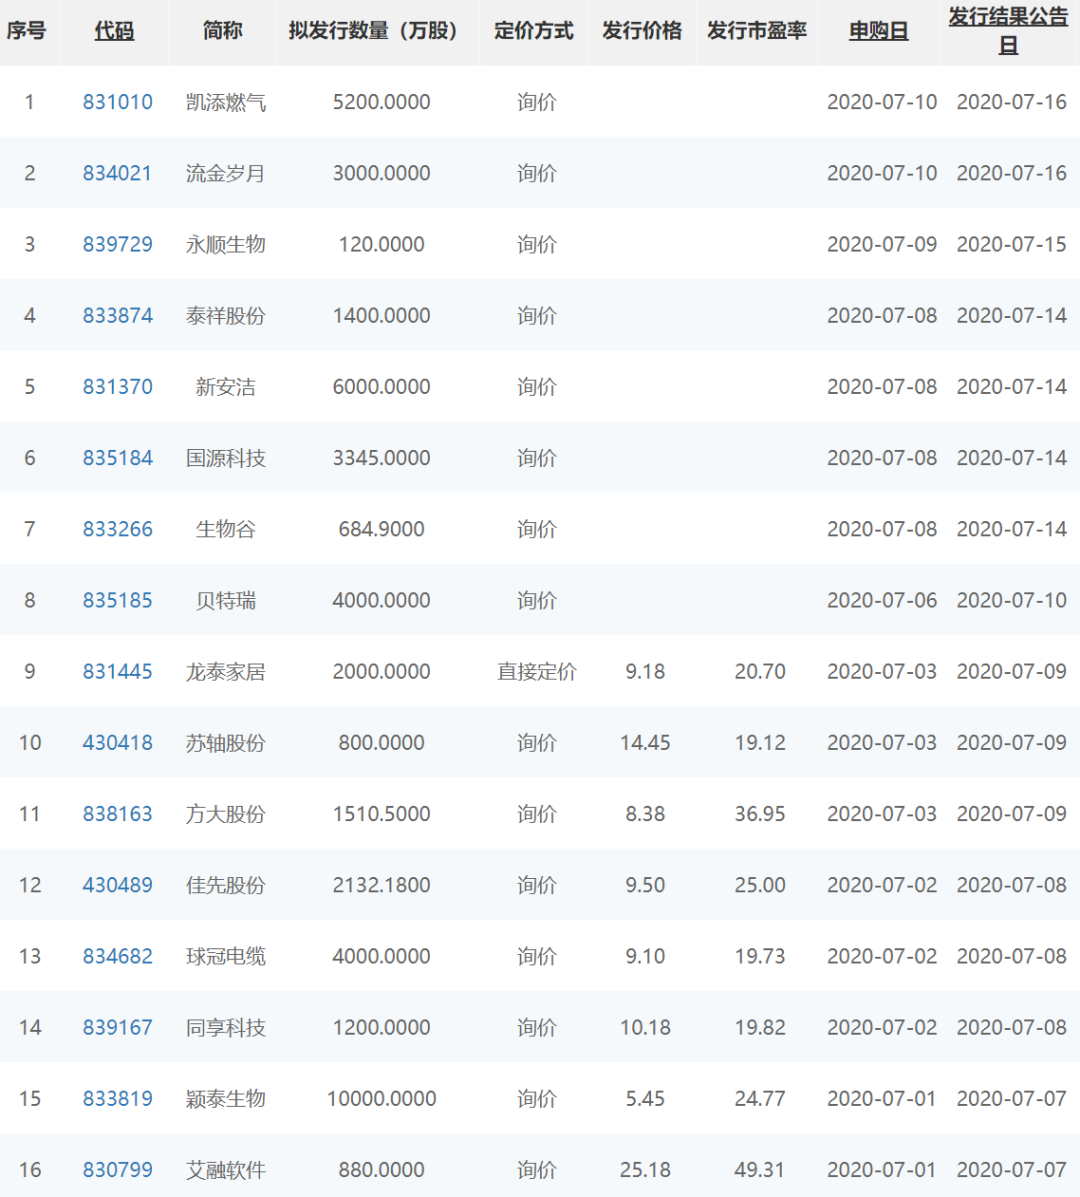
Task: Sort by 发行结果公告日 column header
Action: pyautogui.click(x=1008, y=31)
